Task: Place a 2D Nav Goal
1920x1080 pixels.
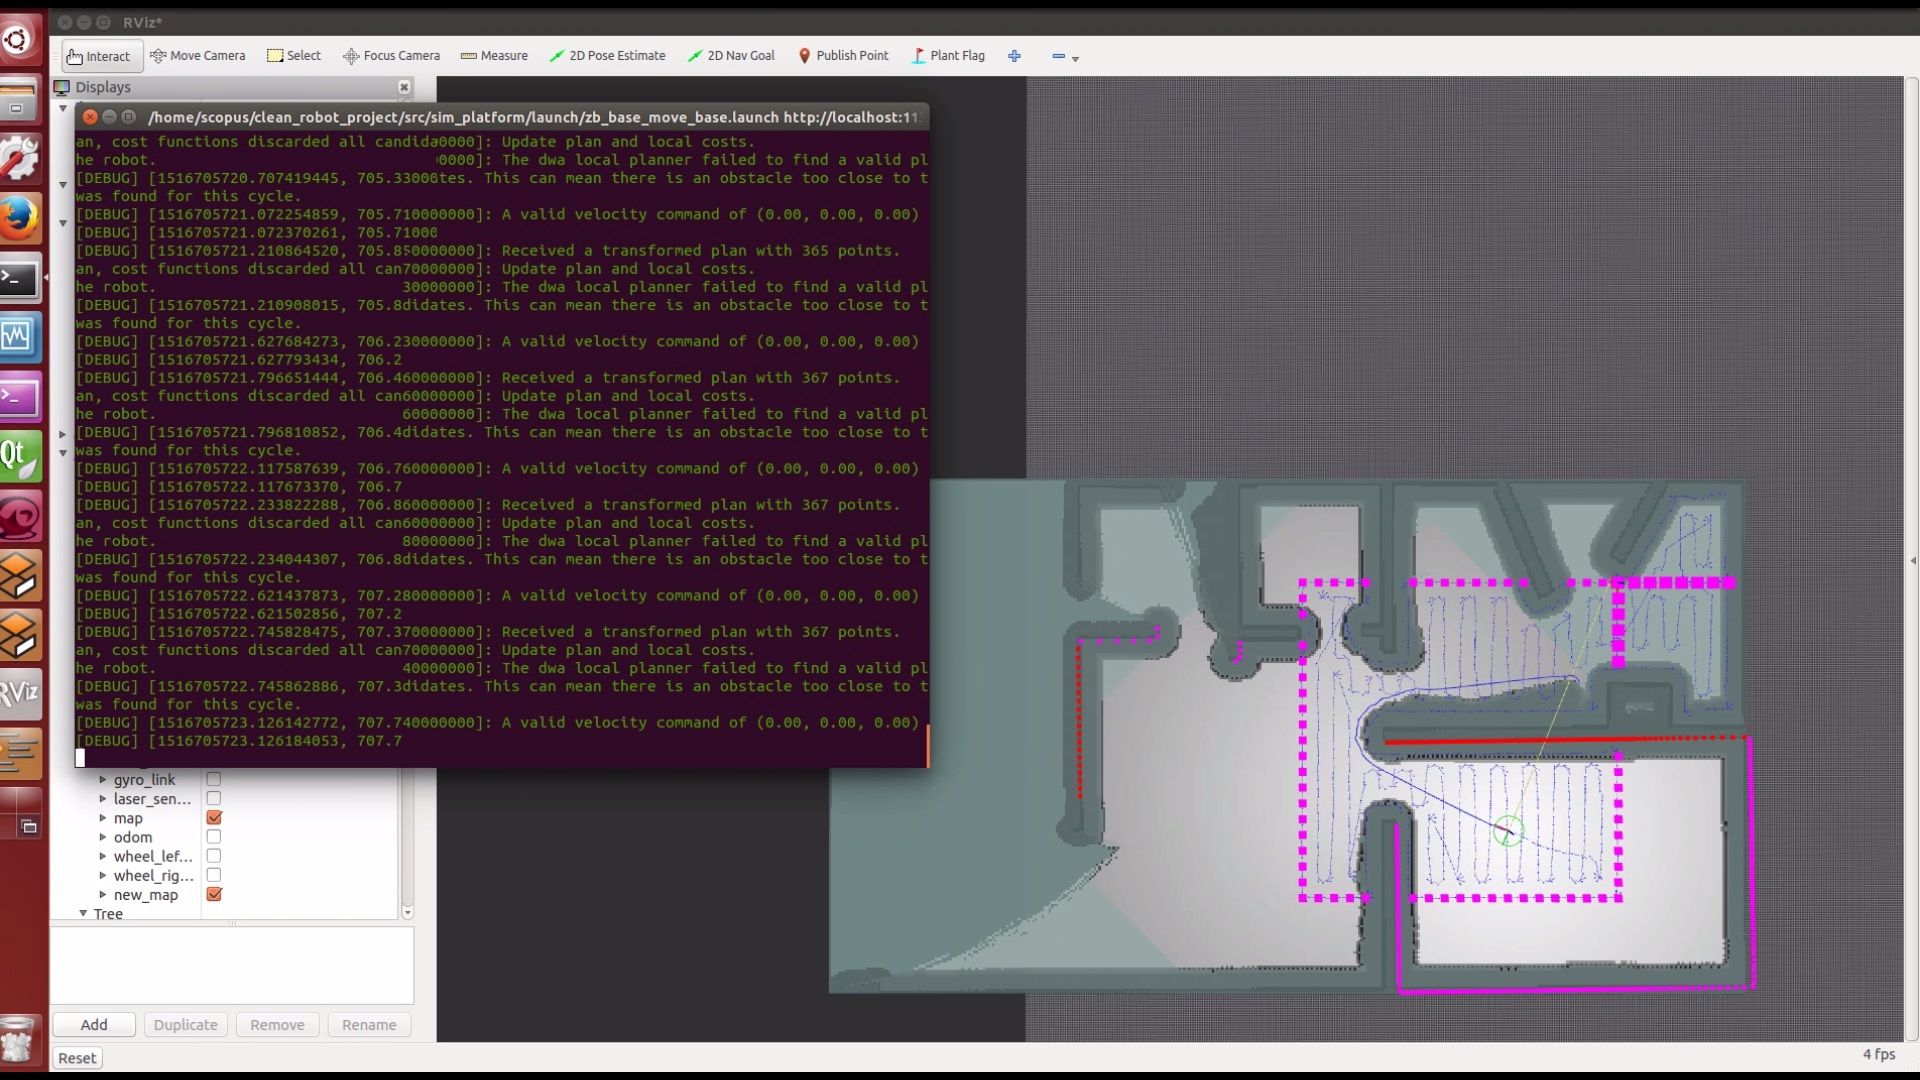Action: 731,56
